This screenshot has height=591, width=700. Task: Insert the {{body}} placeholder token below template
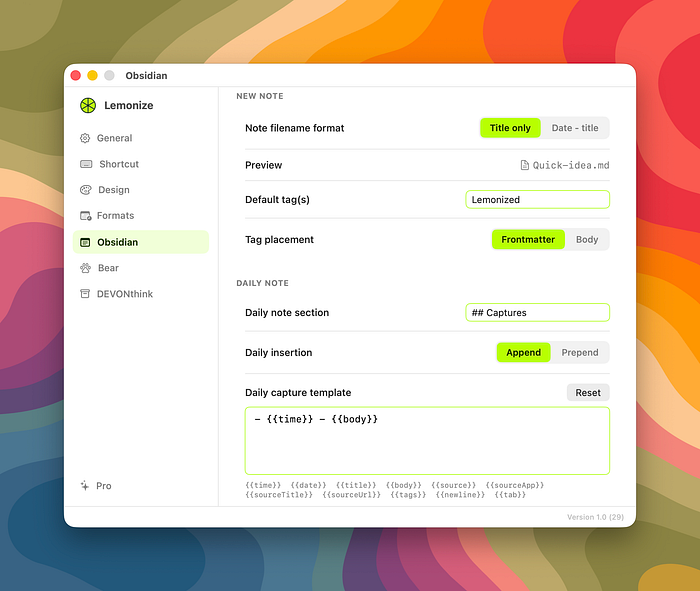click(404, 485)
